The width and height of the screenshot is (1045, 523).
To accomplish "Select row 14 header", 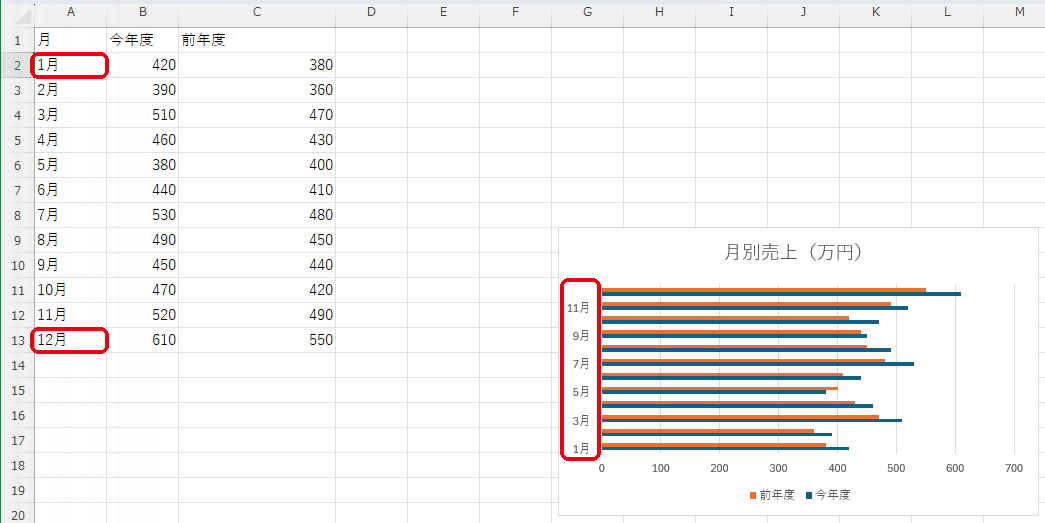I will click(17, 365).
